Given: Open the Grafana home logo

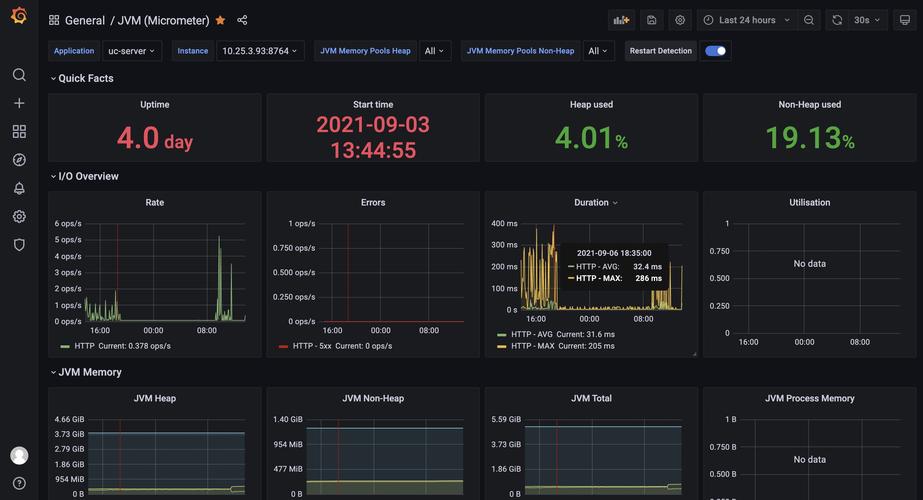Looking at the screenshot, I should tap(19, 16).
